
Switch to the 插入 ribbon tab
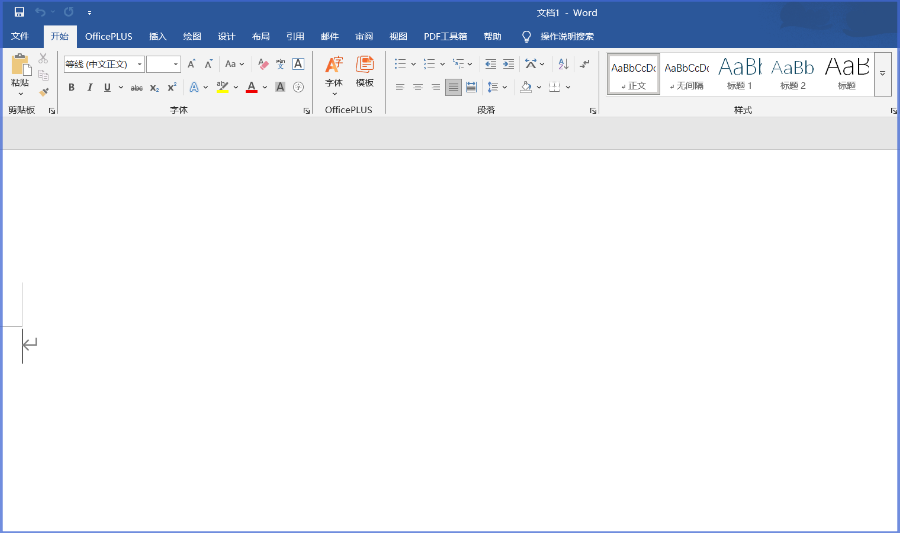pyautogui.click(x=158, y=36)
